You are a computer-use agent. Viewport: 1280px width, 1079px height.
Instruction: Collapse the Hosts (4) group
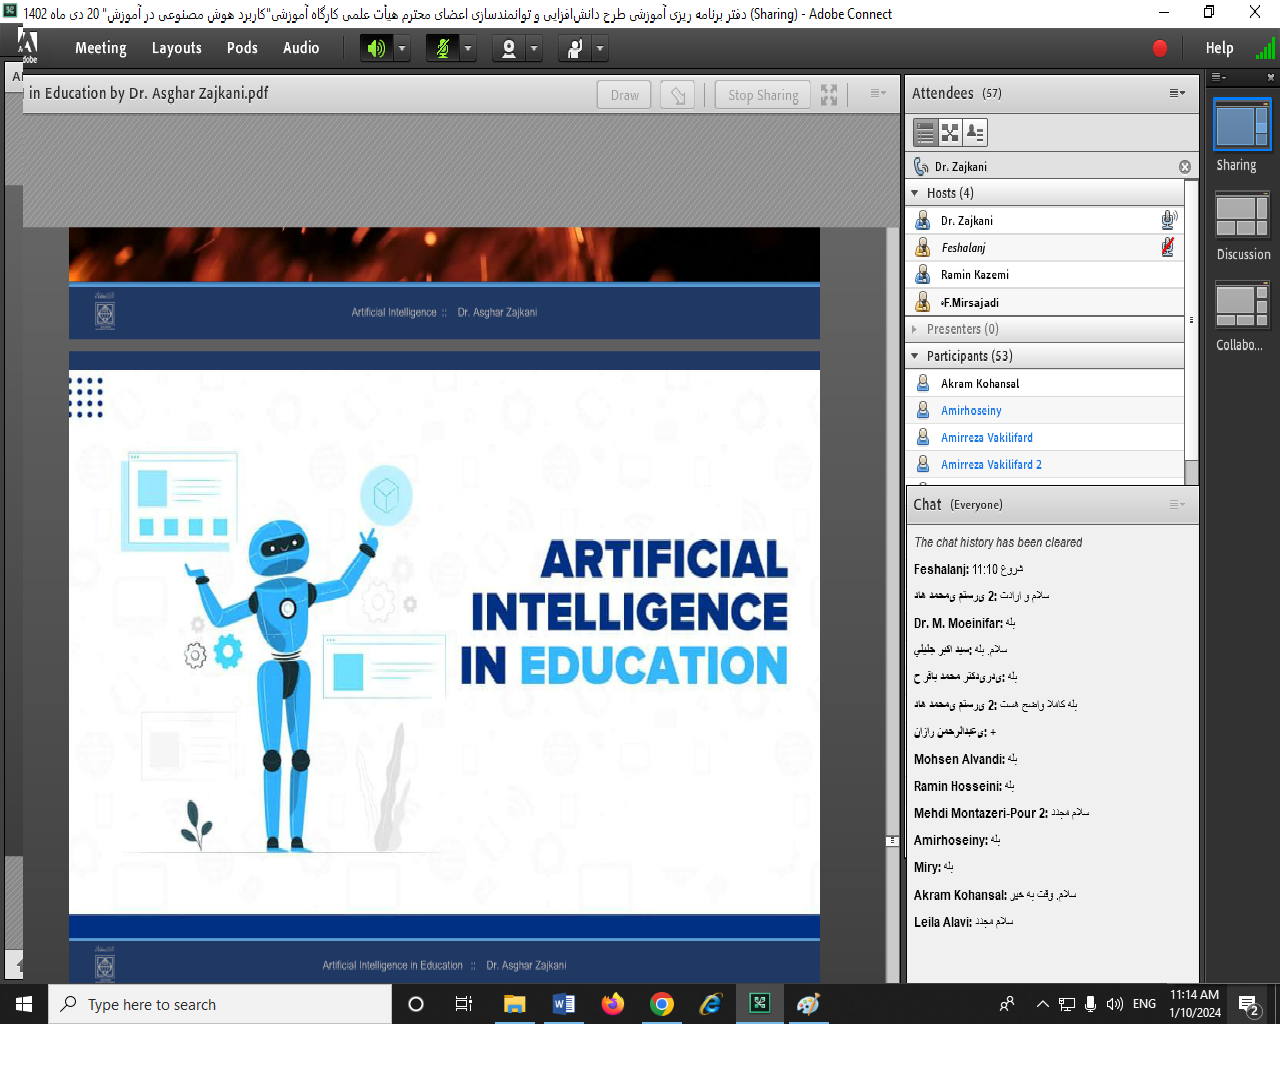coord(915,193)
